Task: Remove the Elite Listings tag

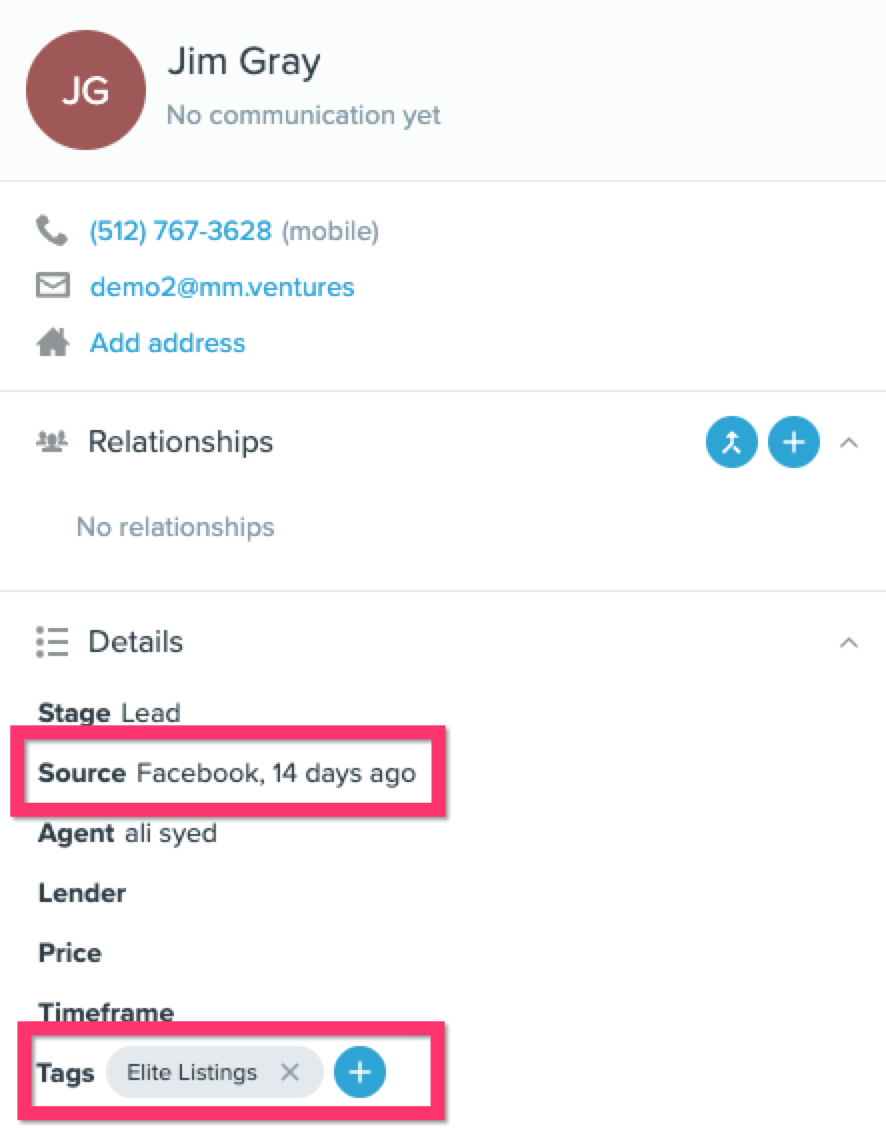Action: tap(290, 1073)
